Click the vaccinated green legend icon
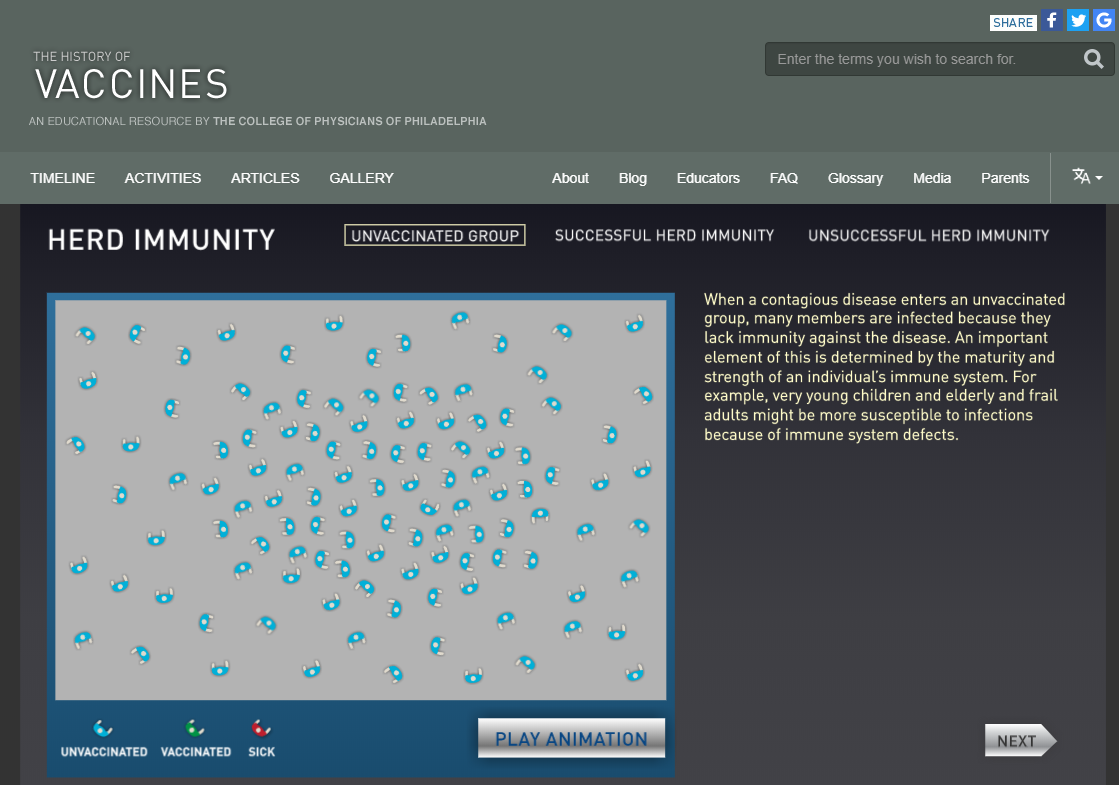1119x785 pixels. coord(195,728)
